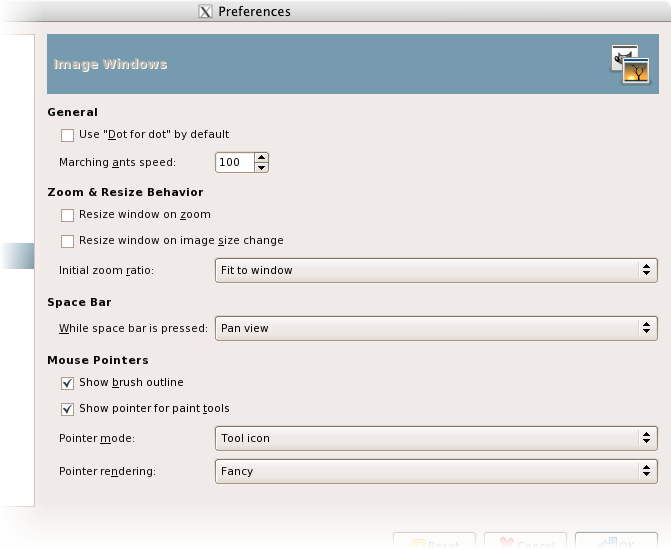Screen dimensions: 671x549
Task: Uncheck Show pointer for paint tools
Action: point(67,409)
